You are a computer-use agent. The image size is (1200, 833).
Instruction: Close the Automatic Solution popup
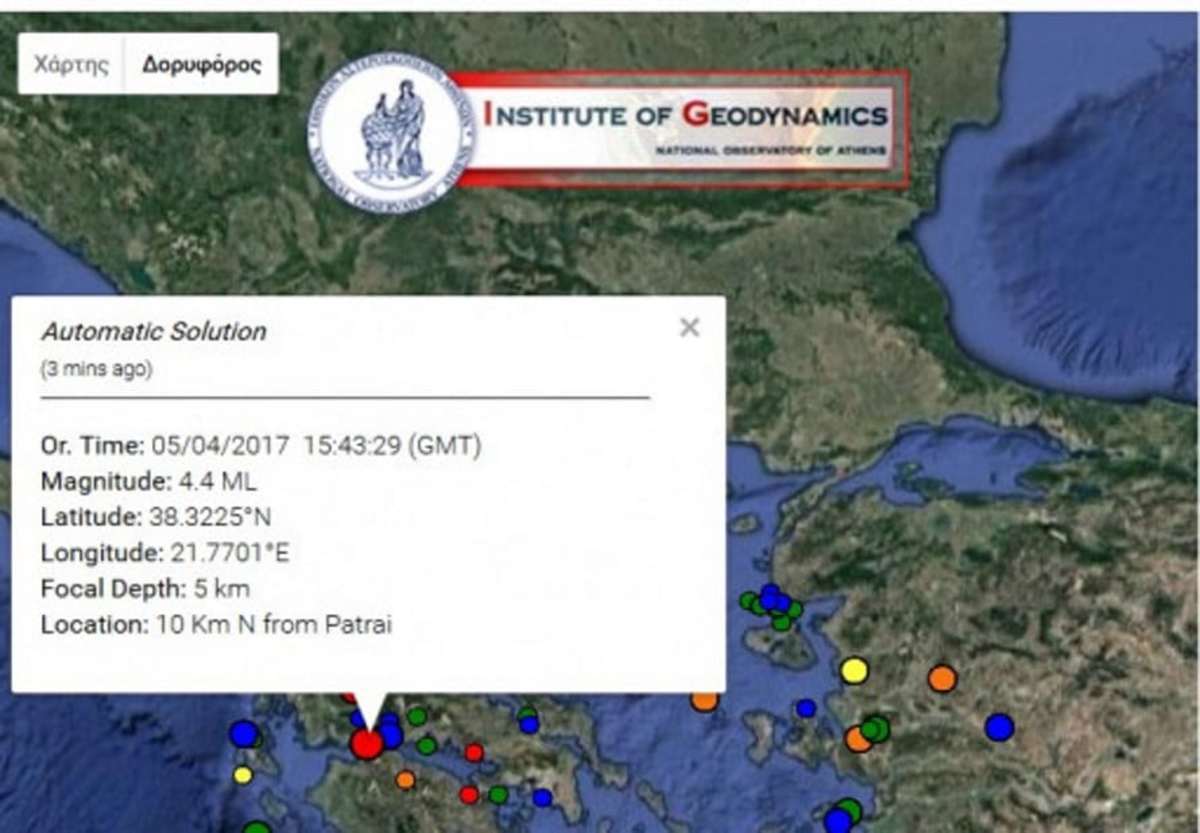(689, 327)
